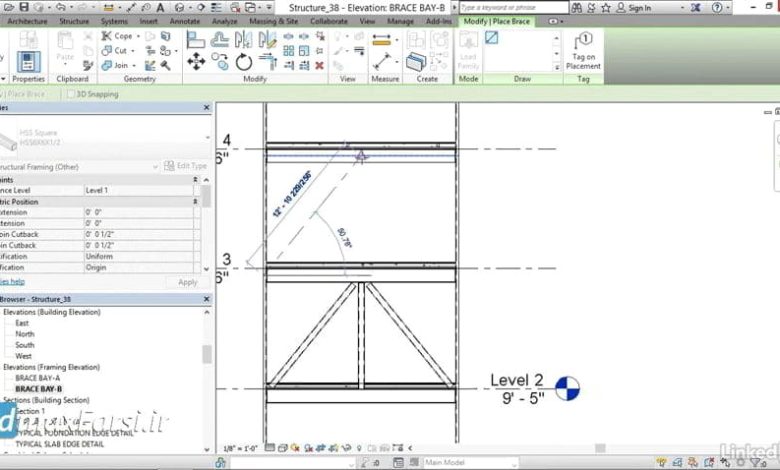Switch to the Modify | Place Brace tab
Image resolution: width=780 pixels, height=470 pixels.
tap(496, 21)
